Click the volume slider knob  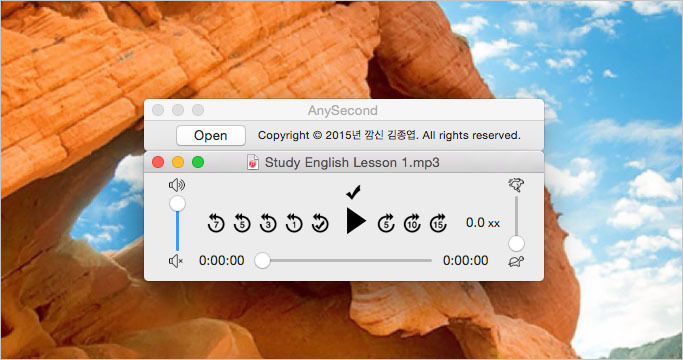coord(177,204)
